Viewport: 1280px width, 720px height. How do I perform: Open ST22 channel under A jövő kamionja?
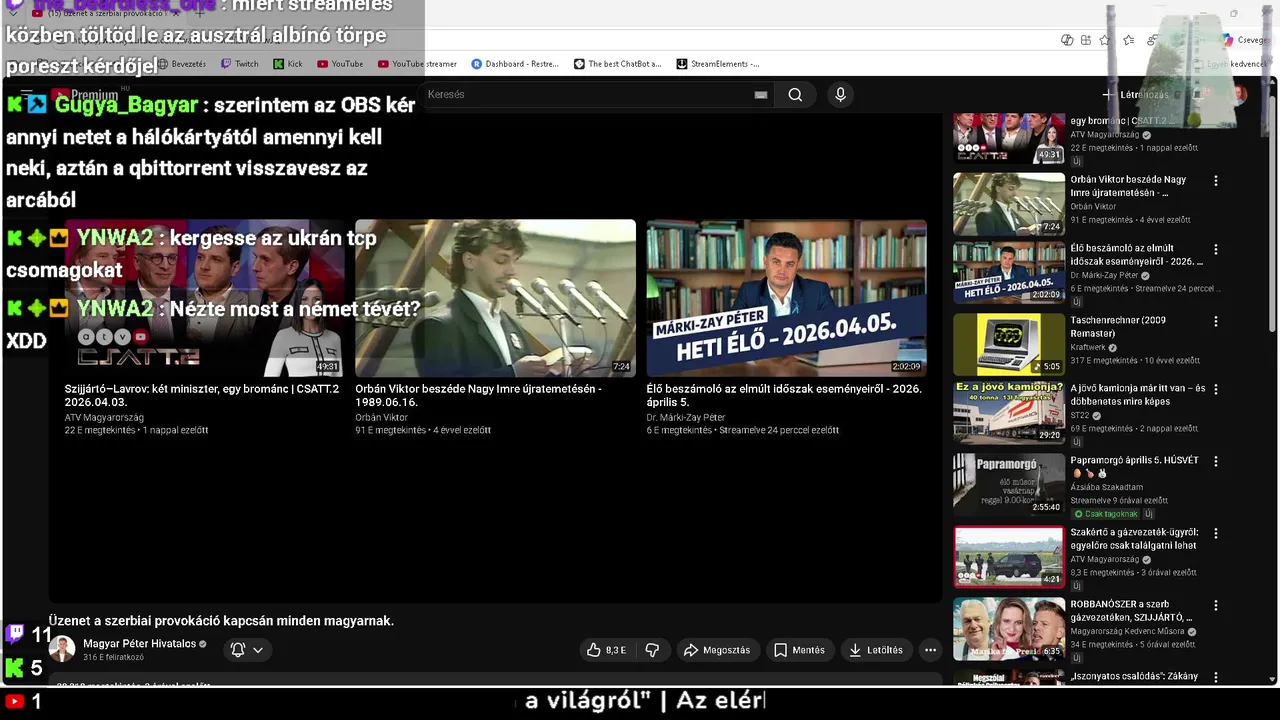tap(1080, 415)
